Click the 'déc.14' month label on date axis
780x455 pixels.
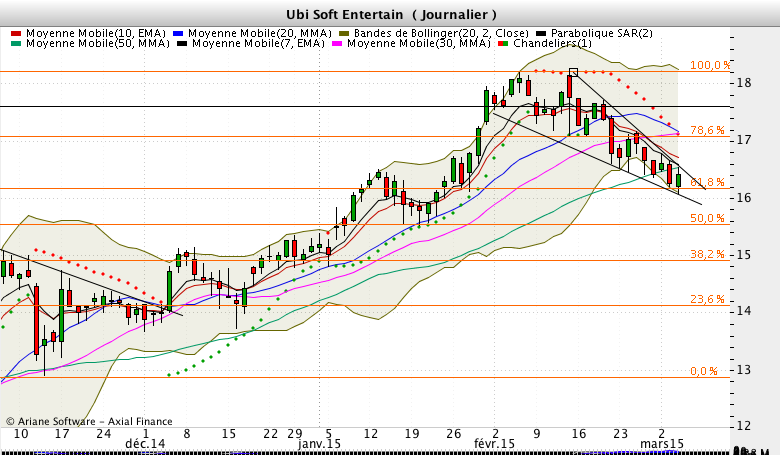145,444
